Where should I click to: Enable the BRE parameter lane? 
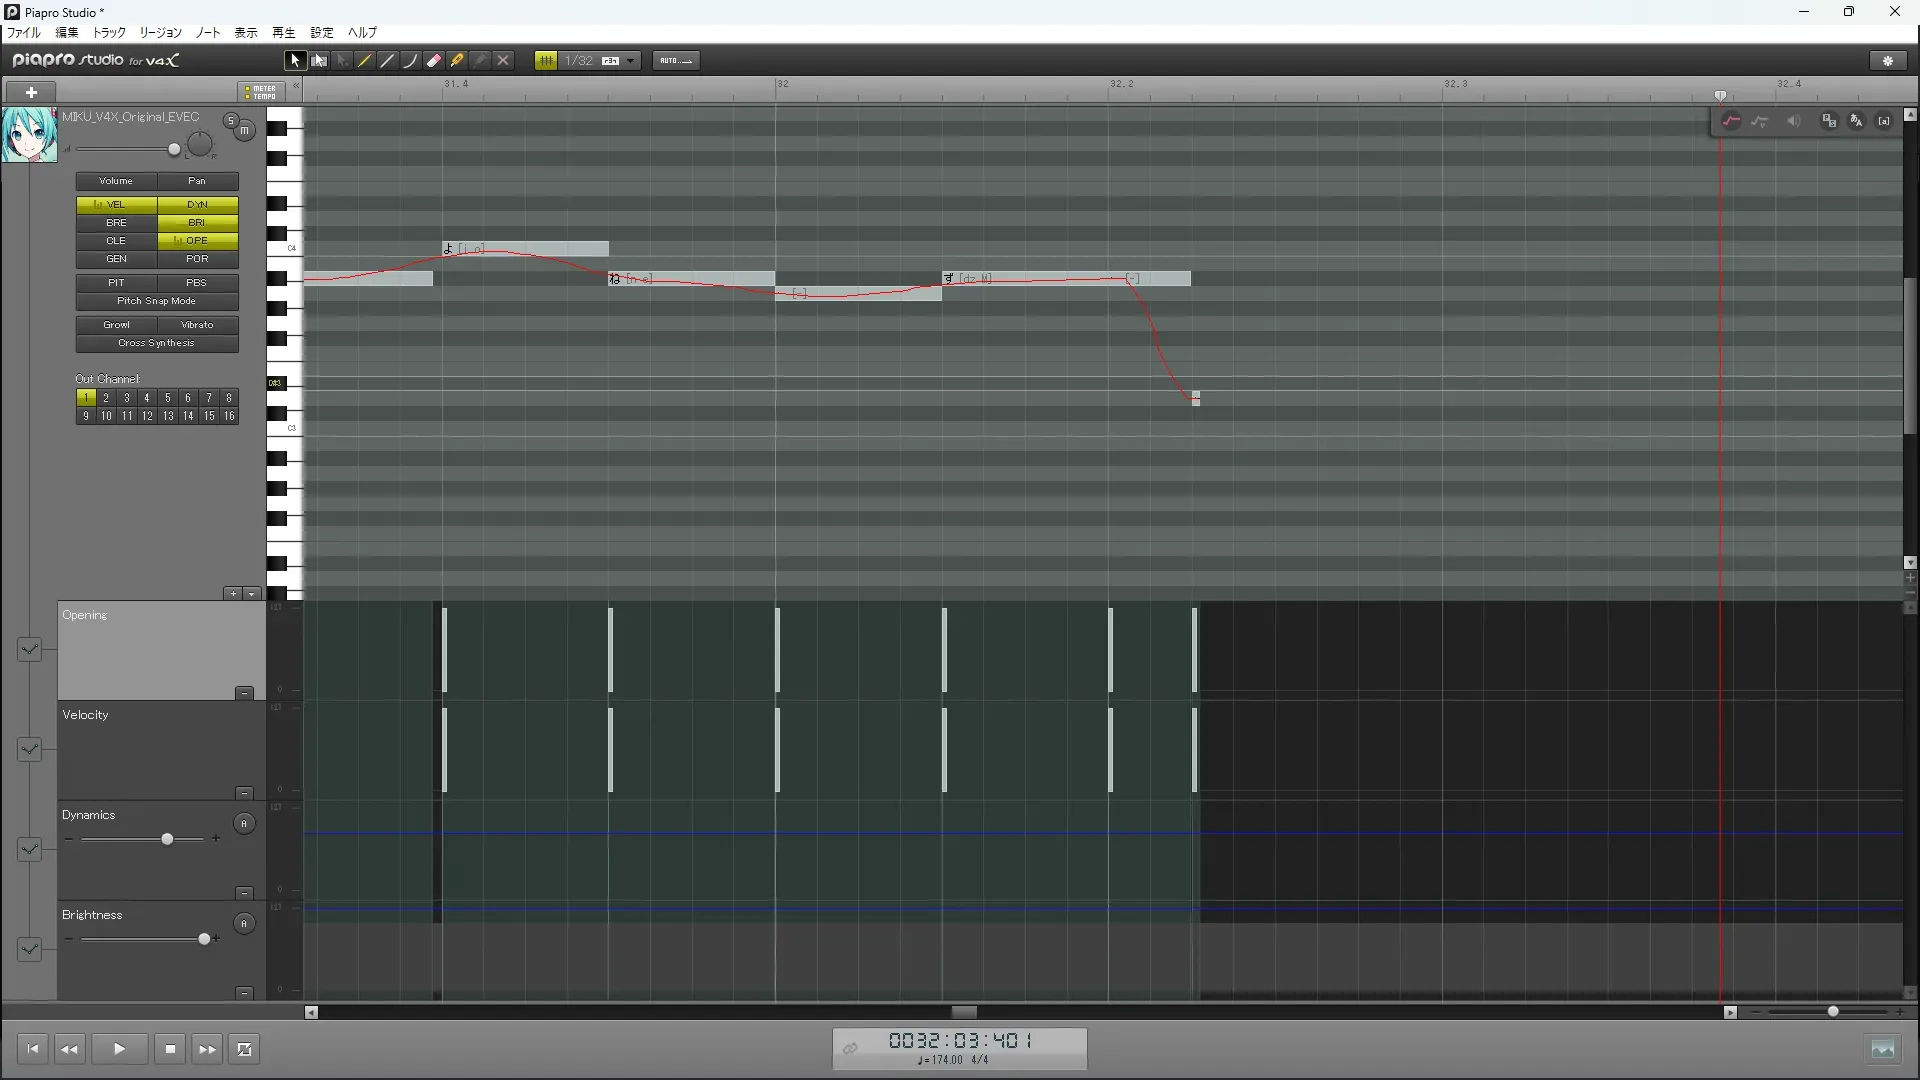(116, 223)
